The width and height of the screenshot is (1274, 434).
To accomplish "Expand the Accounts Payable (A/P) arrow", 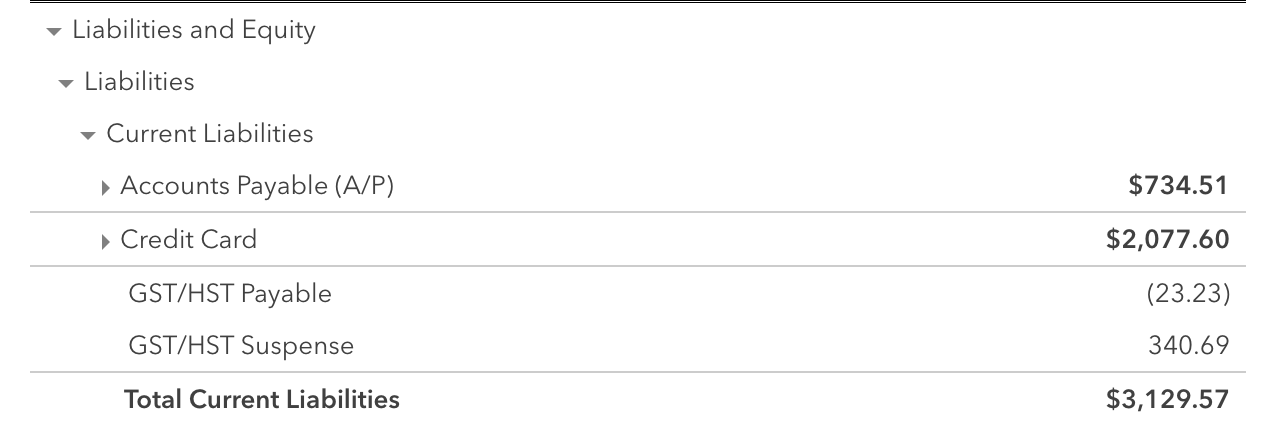I will 108,187.
